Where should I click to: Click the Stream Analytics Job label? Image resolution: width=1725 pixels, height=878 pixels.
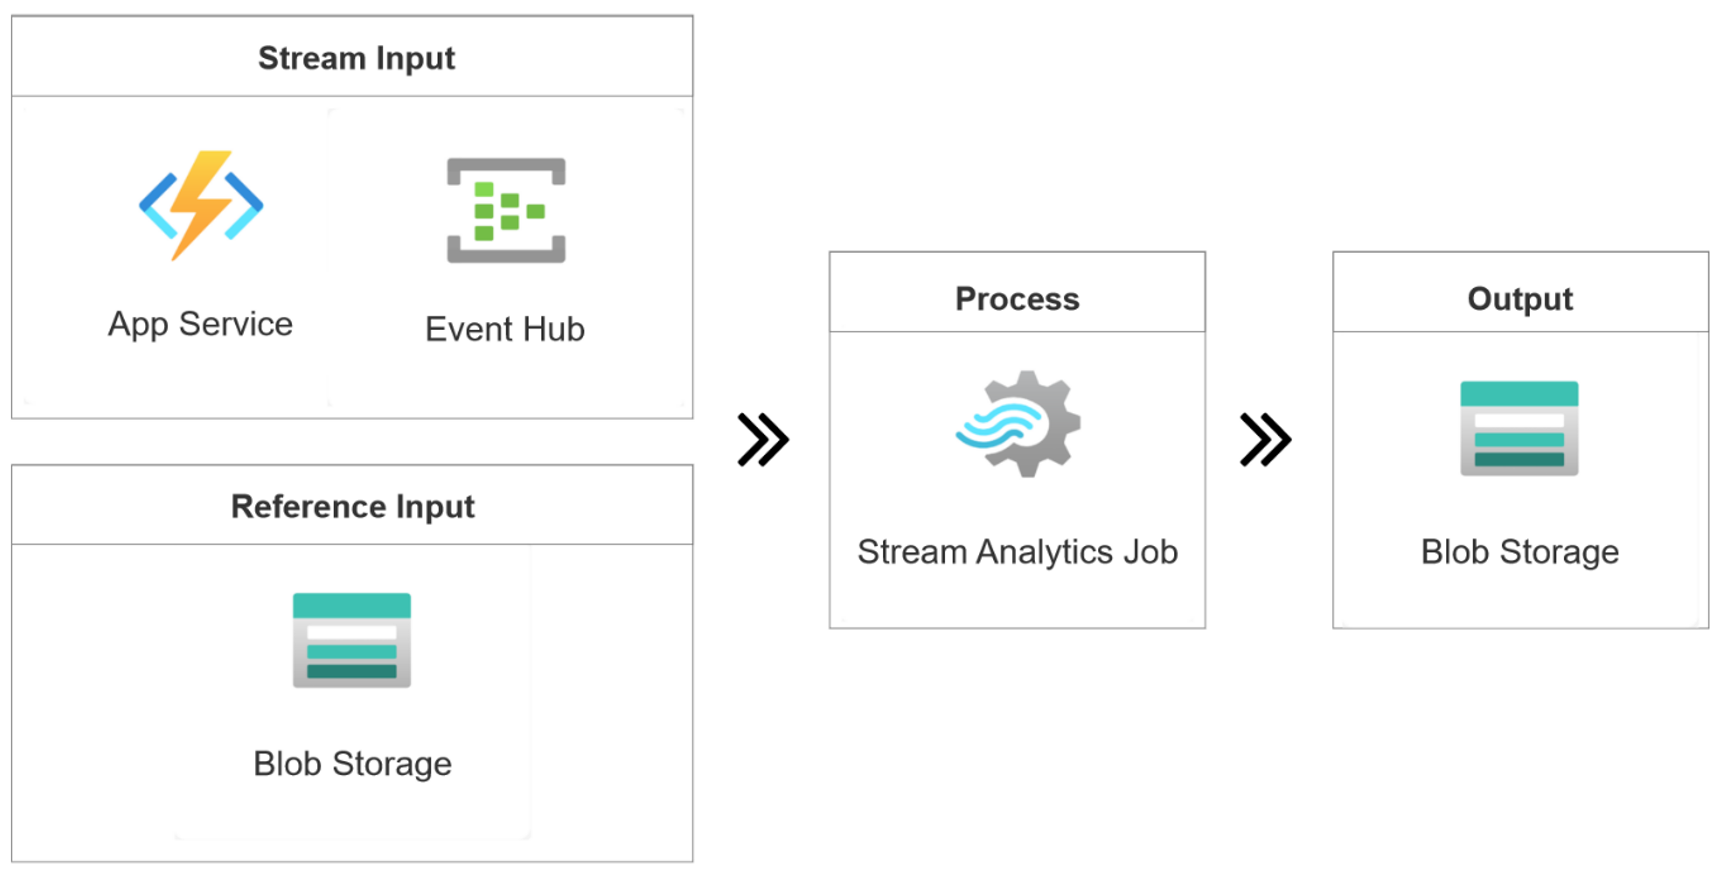1017,552
